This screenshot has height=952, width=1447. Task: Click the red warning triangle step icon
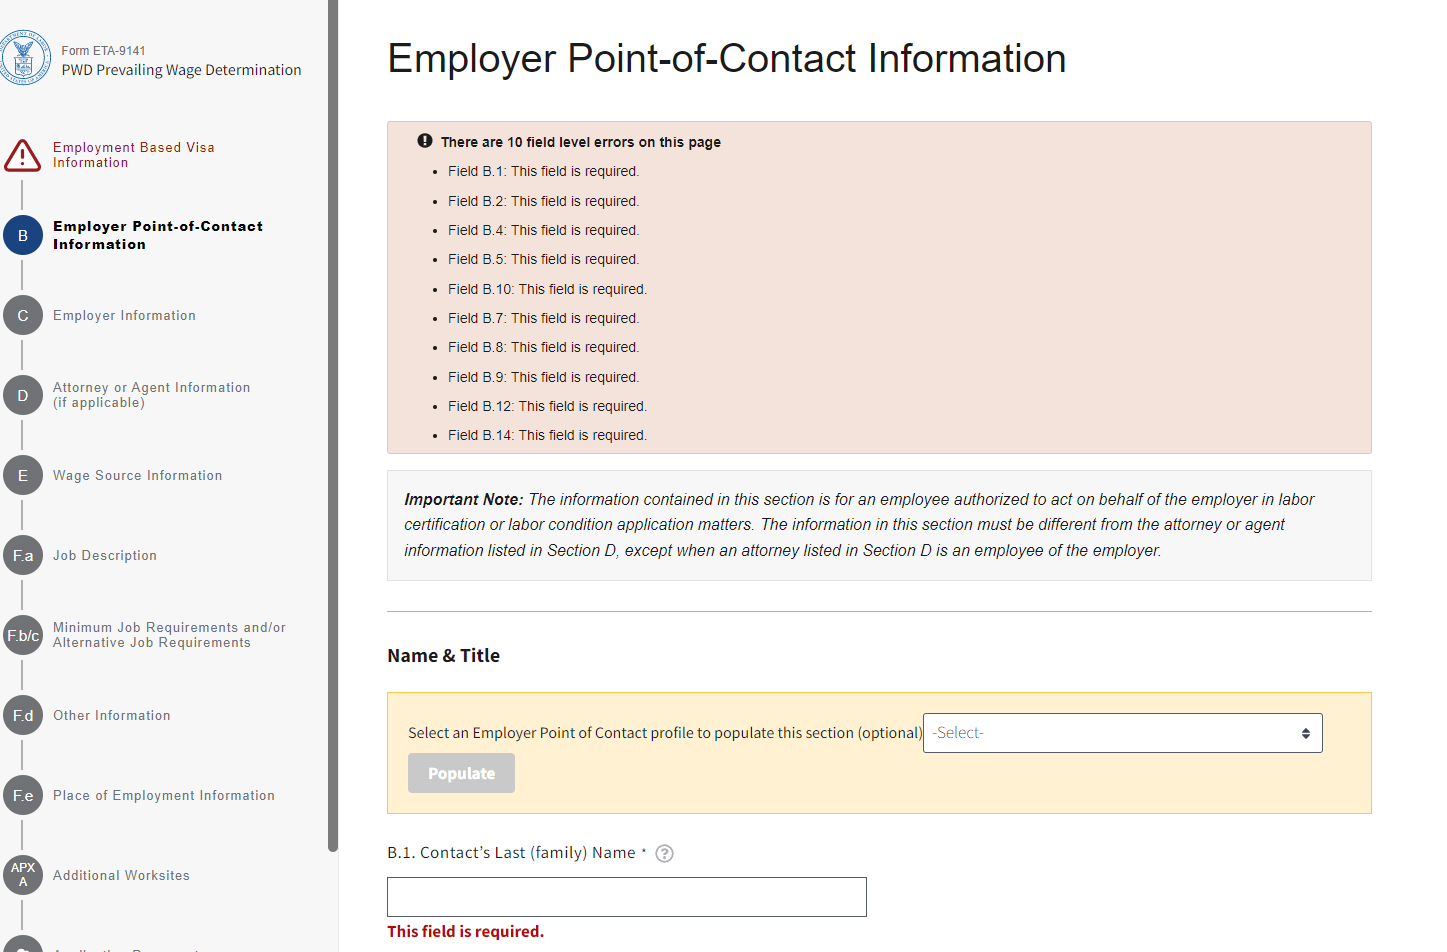23,156
